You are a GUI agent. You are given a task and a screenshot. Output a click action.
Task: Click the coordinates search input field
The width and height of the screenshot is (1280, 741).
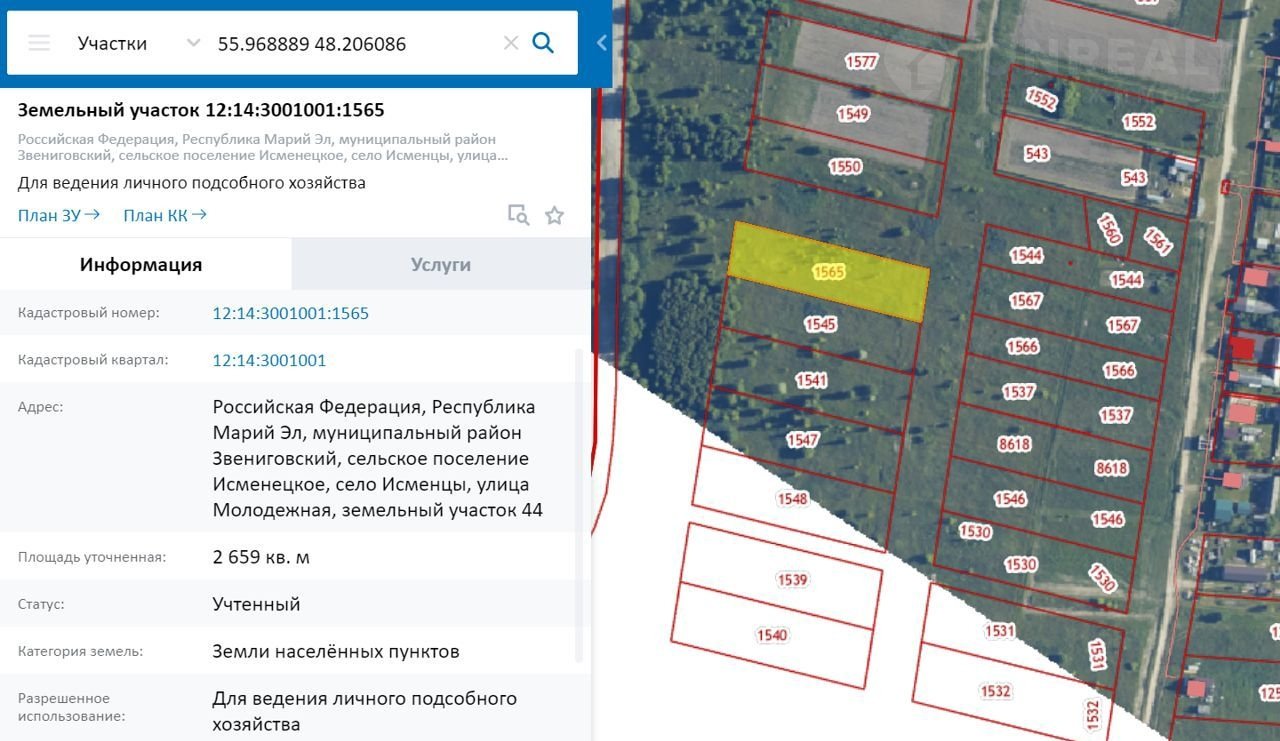(x=350, y=43)
